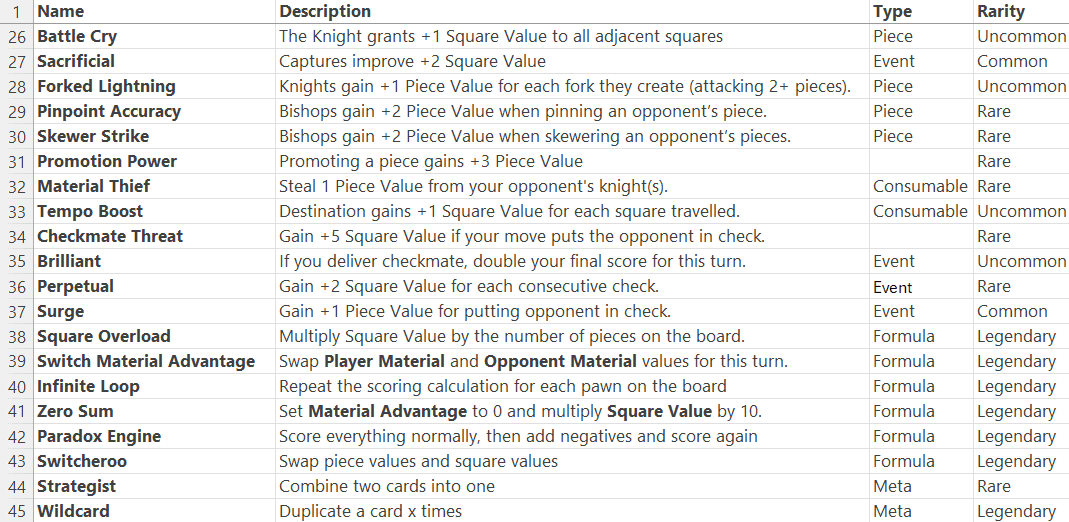Click the Square Overload name cell
The height and width of the screenshot is (522, 1069).
pyautogui.click(x=104, y=336)
